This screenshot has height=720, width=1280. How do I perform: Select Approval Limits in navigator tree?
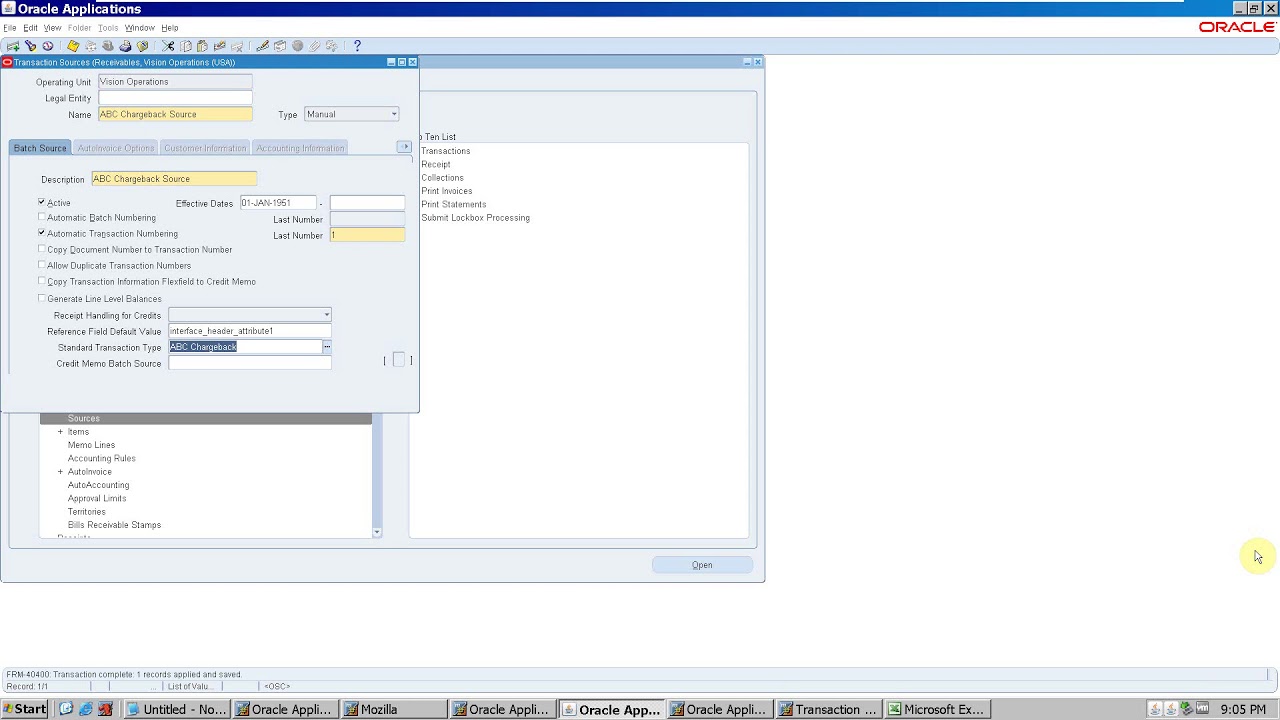(97, 498)
